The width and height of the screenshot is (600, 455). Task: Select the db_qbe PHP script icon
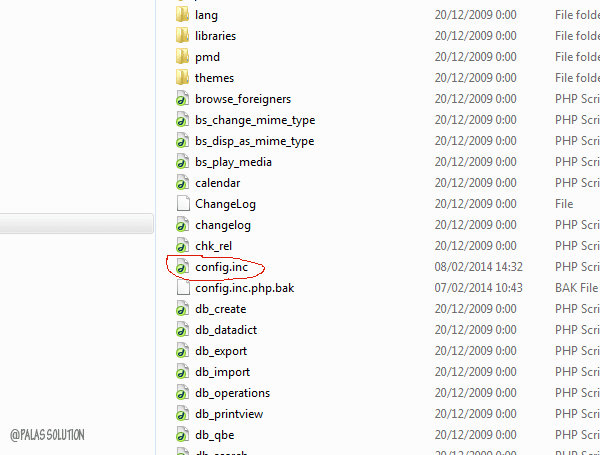pyautogui.click(x=183, y=435)
